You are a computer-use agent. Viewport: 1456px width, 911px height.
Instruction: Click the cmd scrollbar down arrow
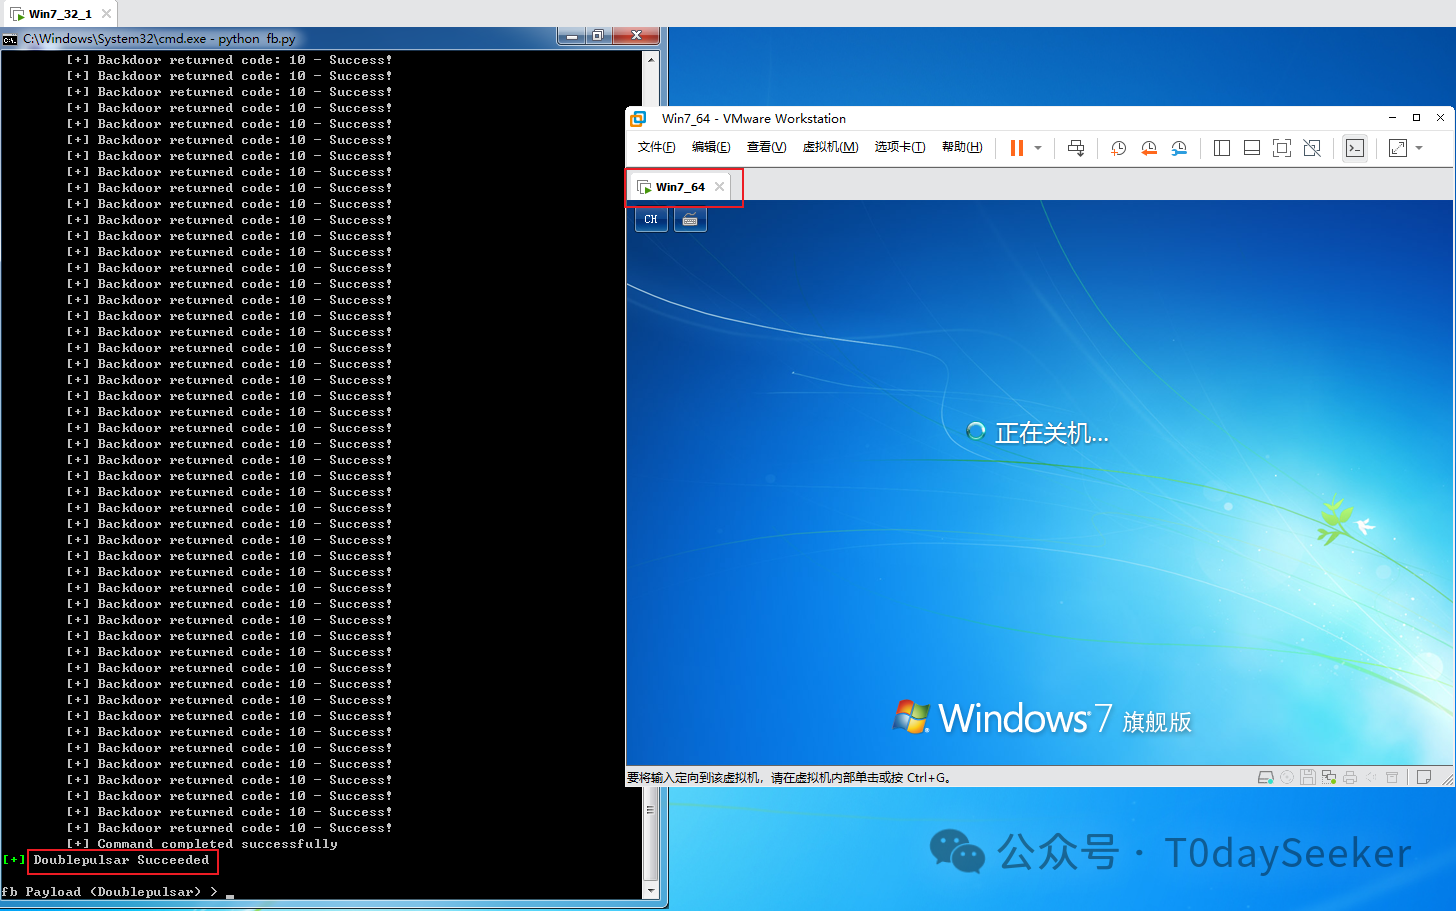point(651,890)
